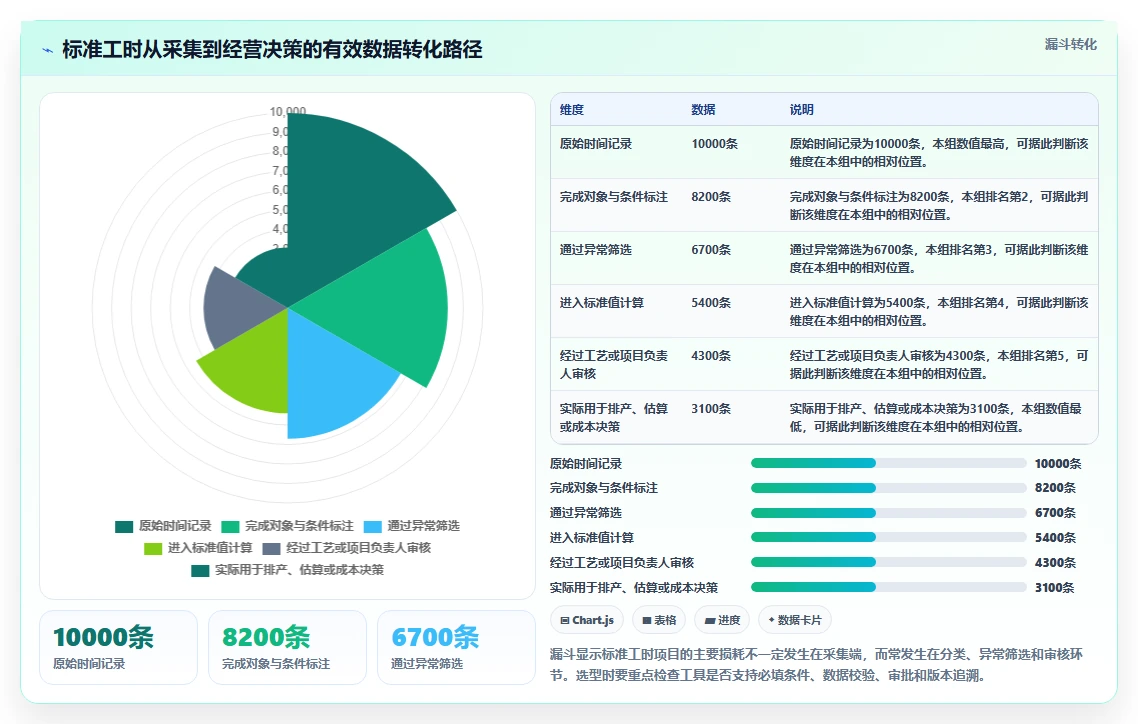Click table value 4300条
The height and width of the screenshot is (724, 1138).
pyautogui.click(x=711, y=355)
